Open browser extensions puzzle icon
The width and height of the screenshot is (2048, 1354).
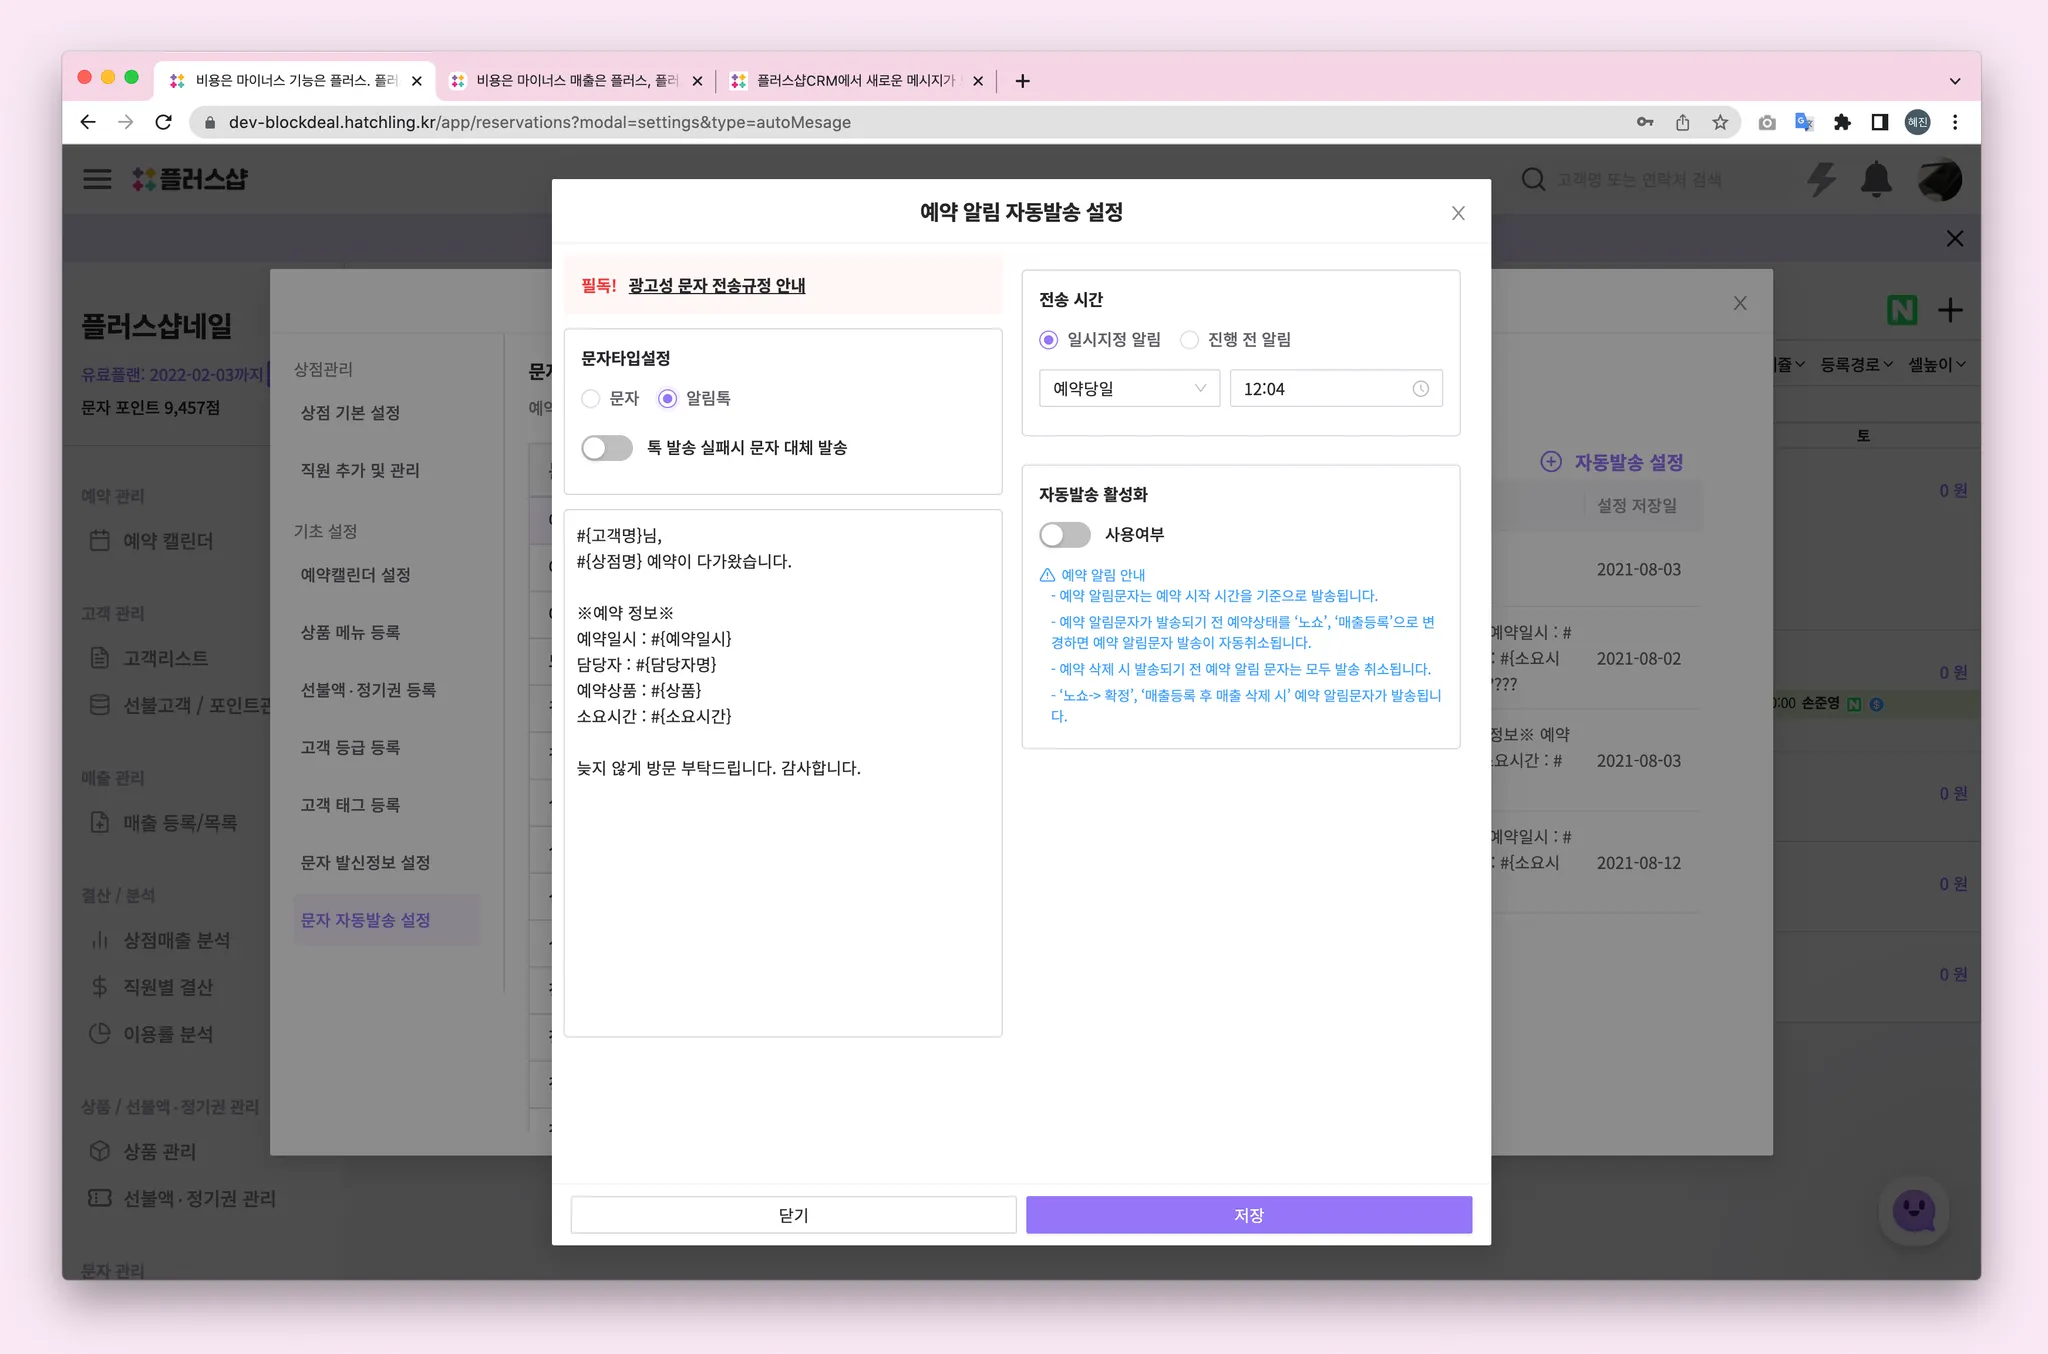pyautogui.click(x=1842, y=122)
